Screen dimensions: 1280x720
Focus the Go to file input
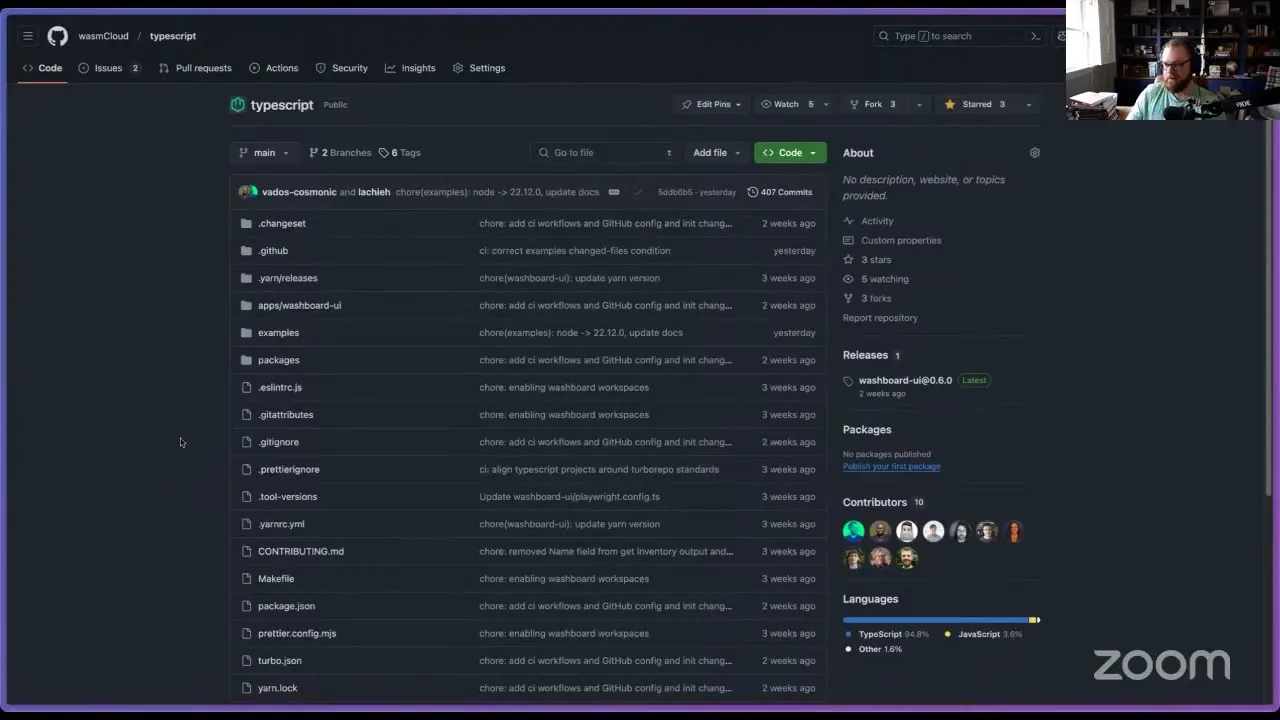coord(606,153)
